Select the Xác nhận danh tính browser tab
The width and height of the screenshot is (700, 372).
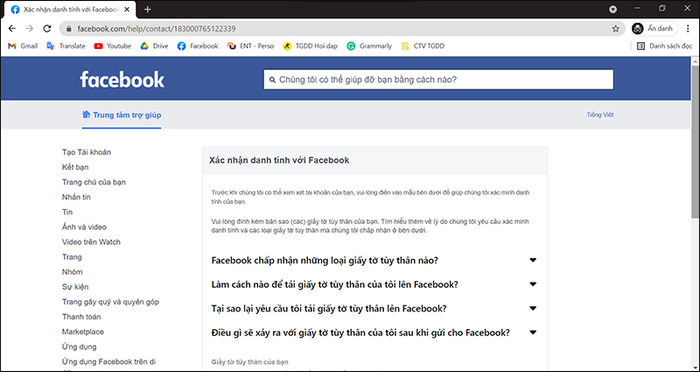(69, 9)
